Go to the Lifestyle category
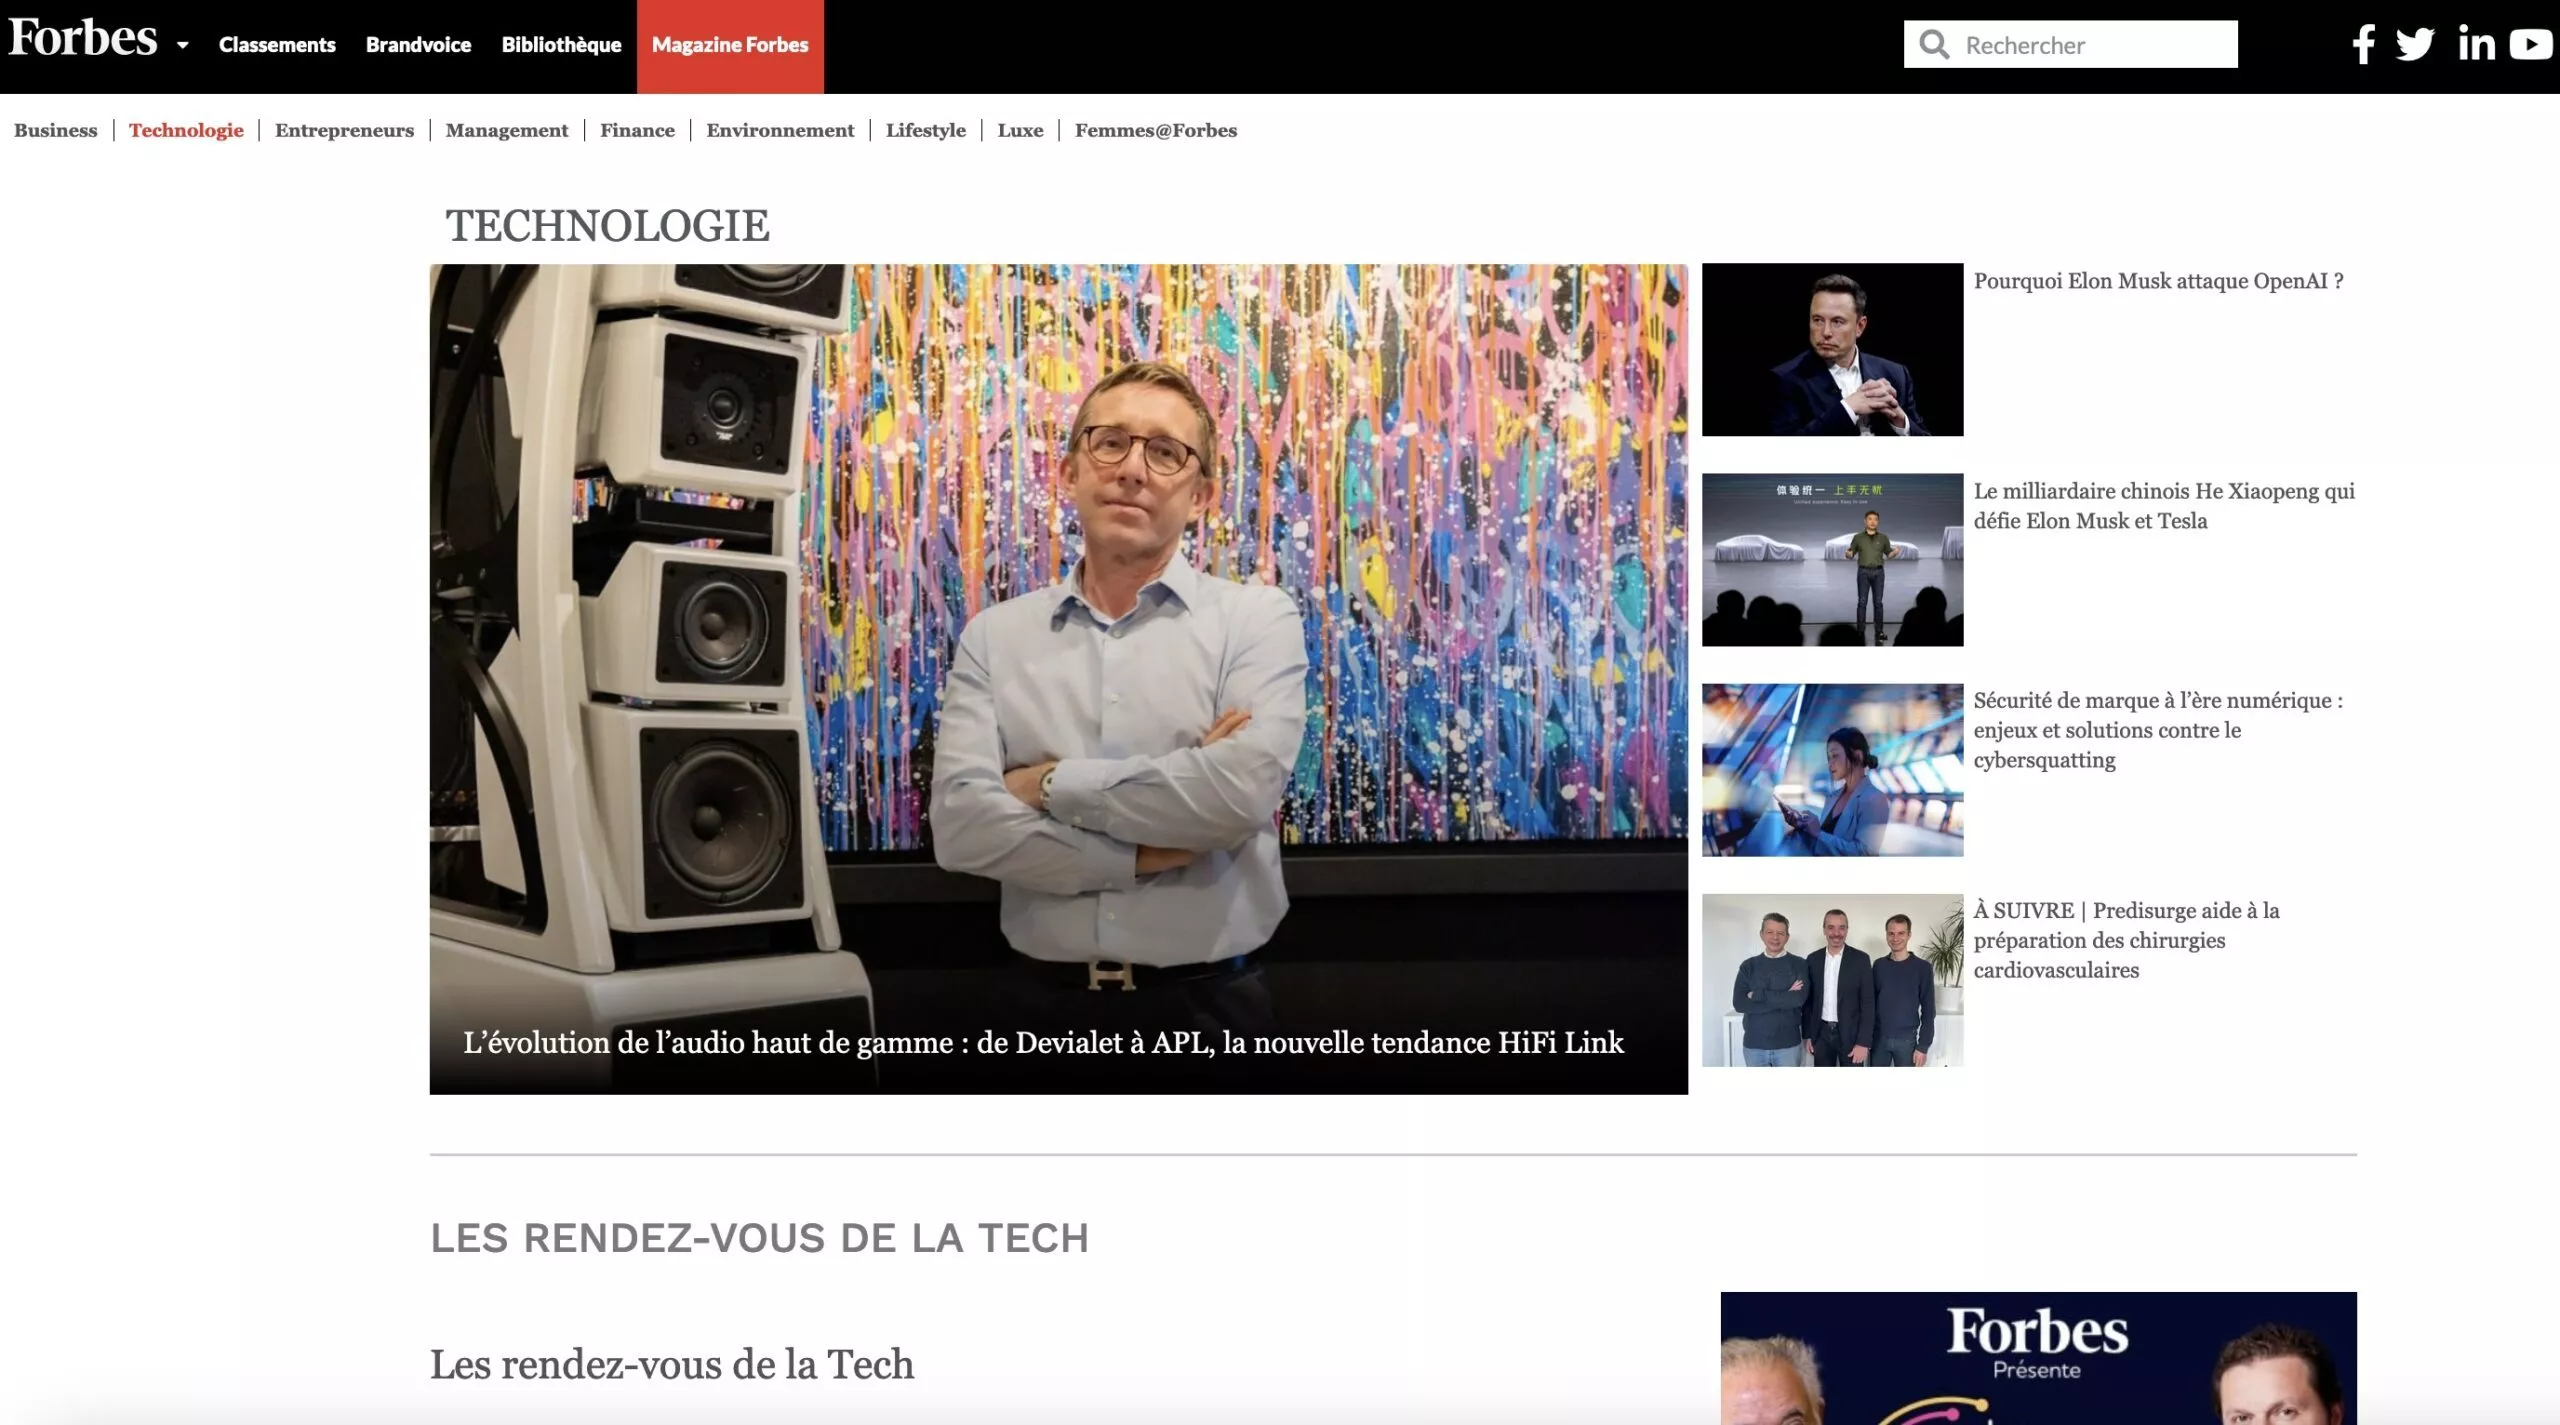Screen dimensions: 2560x1425 tap(926, 130)
